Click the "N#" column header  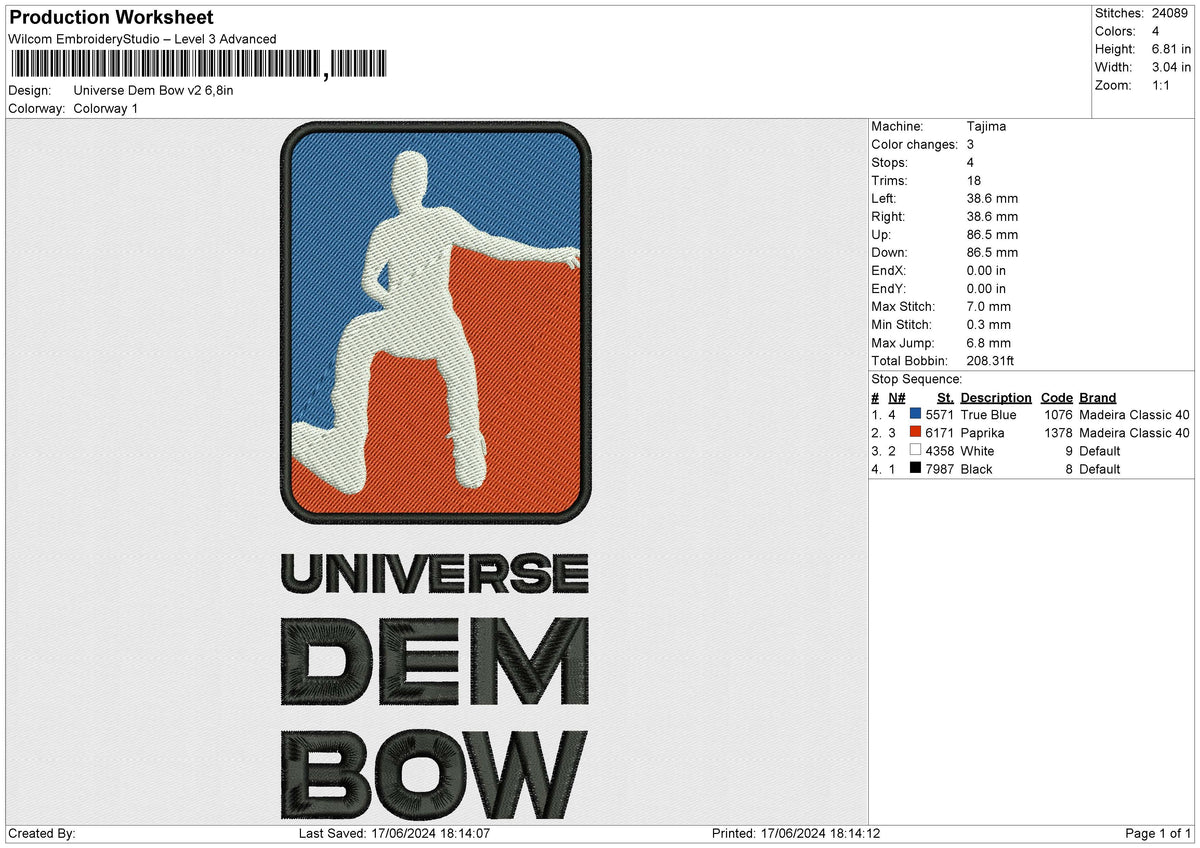coord(896,397)
